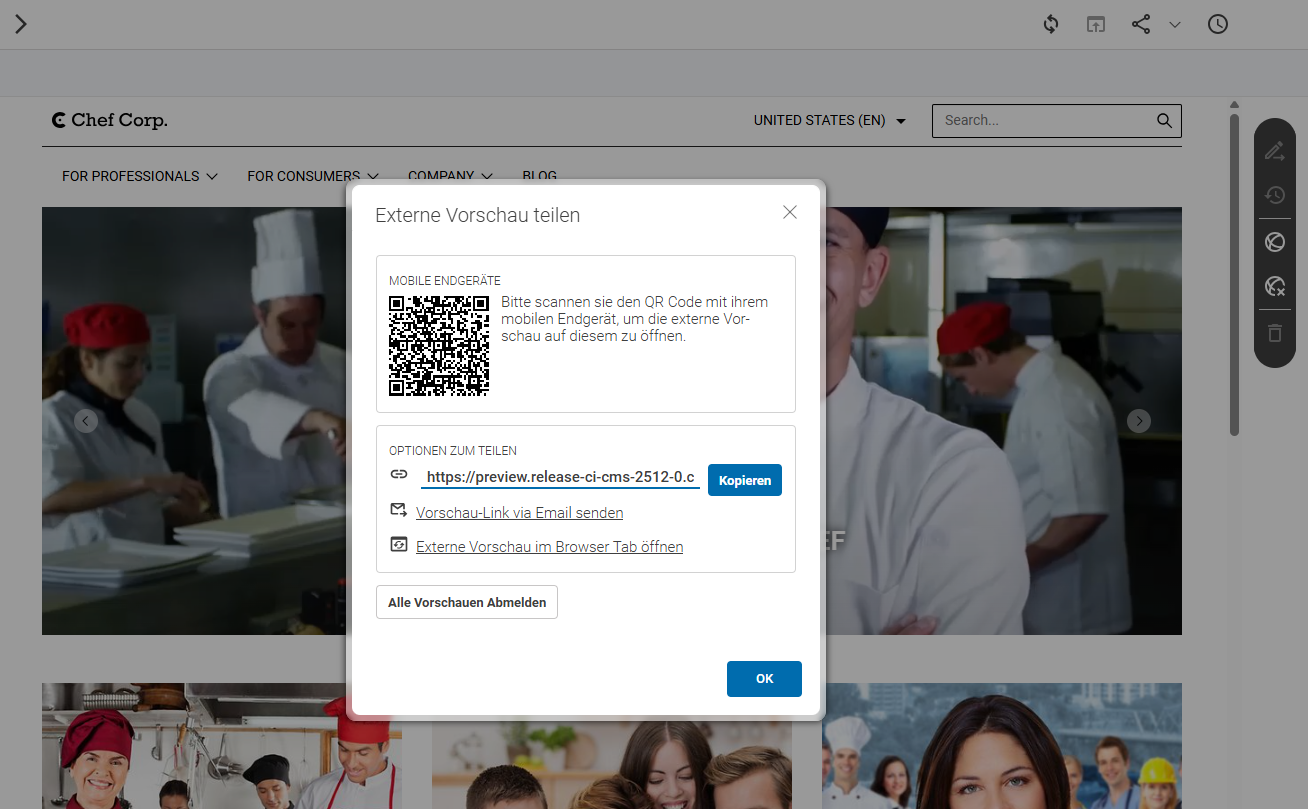This screenshot has height=809, width=1308.
Task: Click the edit pencil icon in side toolbar
Action: [x=1274, y=151]
